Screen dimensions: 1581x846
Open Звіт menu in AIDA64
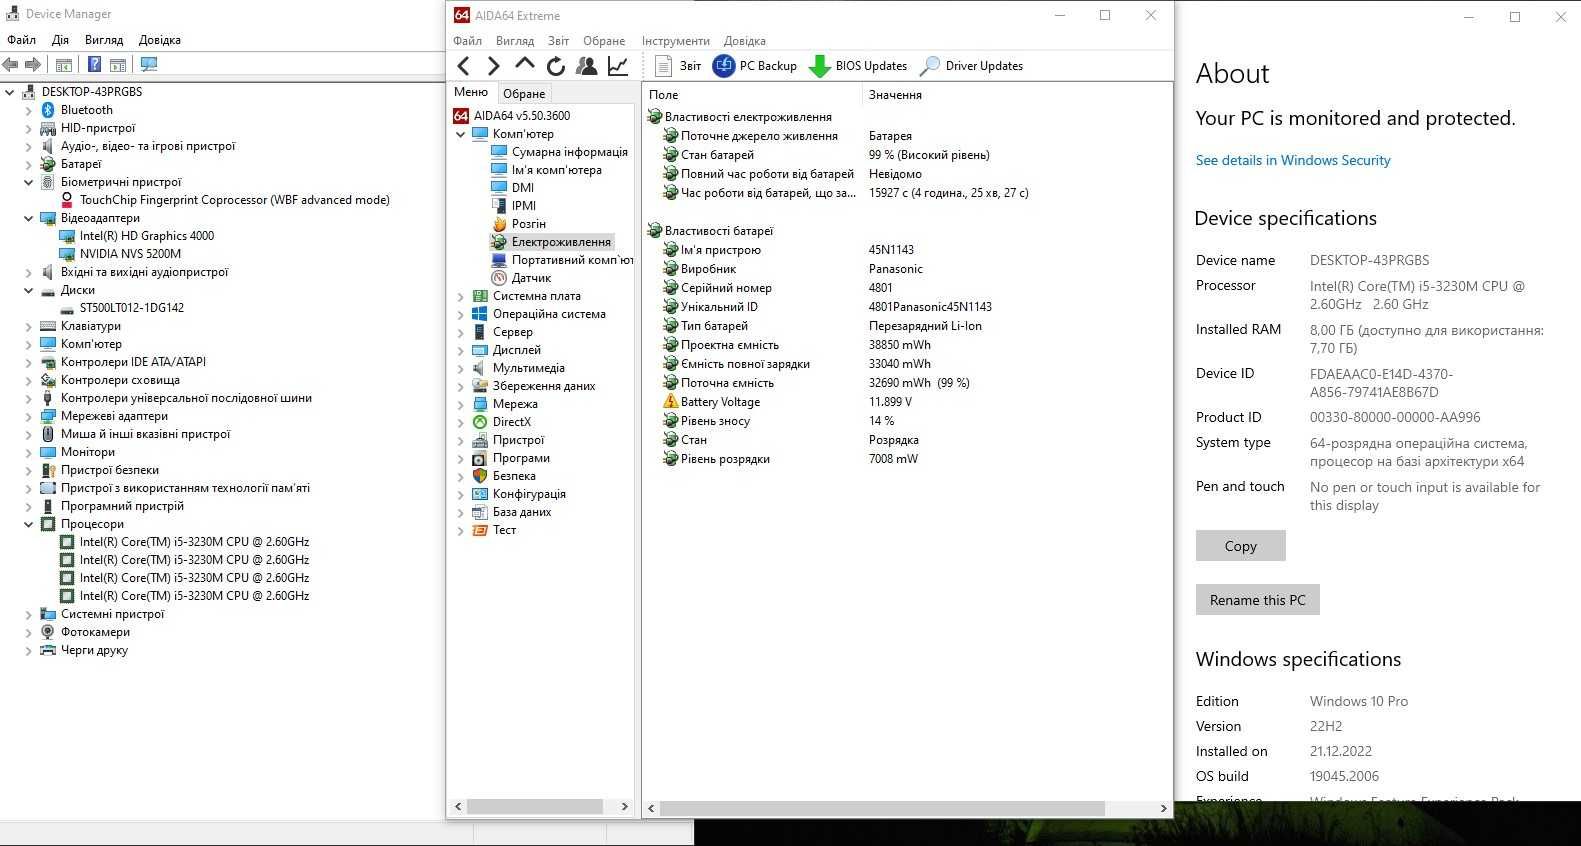pyautogui.click(x=559, y=41)
